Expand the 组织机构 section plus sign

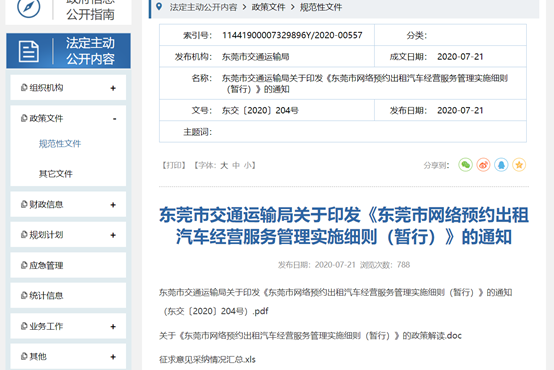click(113, 88)
